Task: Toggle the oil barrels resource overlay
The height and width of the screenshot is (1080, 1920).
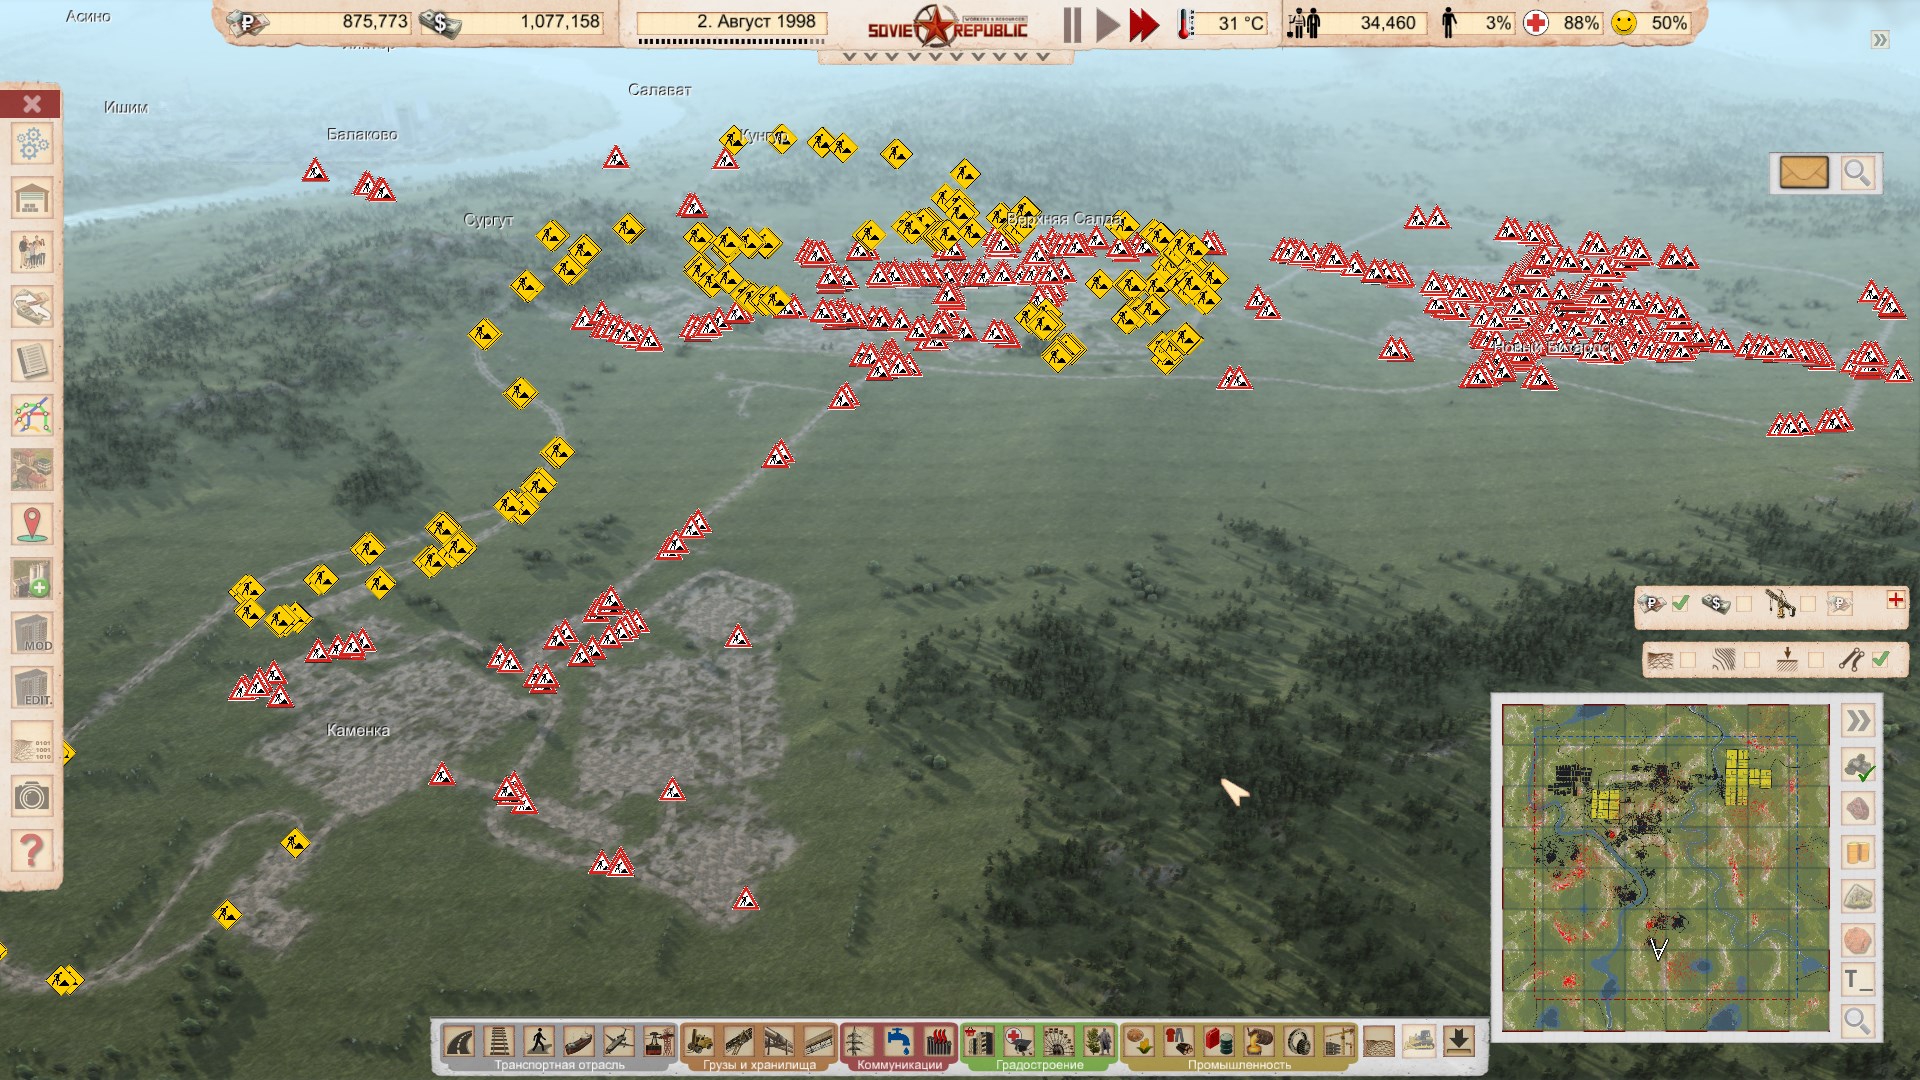Action: pos(1858,853)
